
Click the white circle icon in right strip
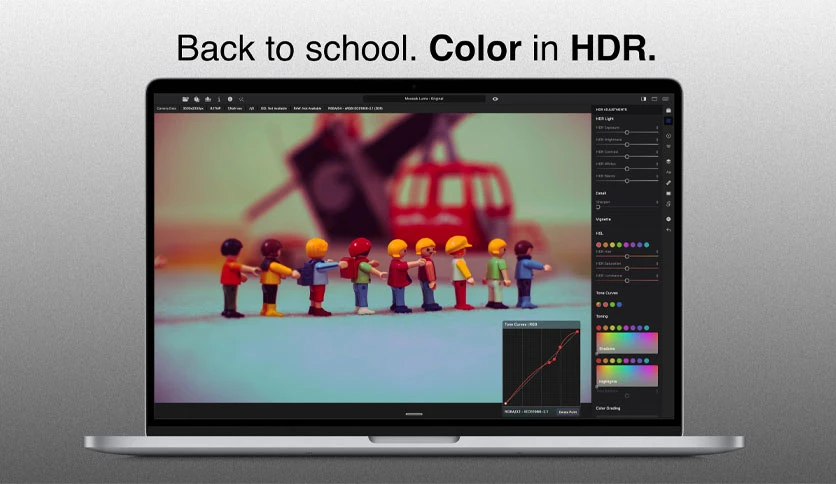click(x=669, y=219)
